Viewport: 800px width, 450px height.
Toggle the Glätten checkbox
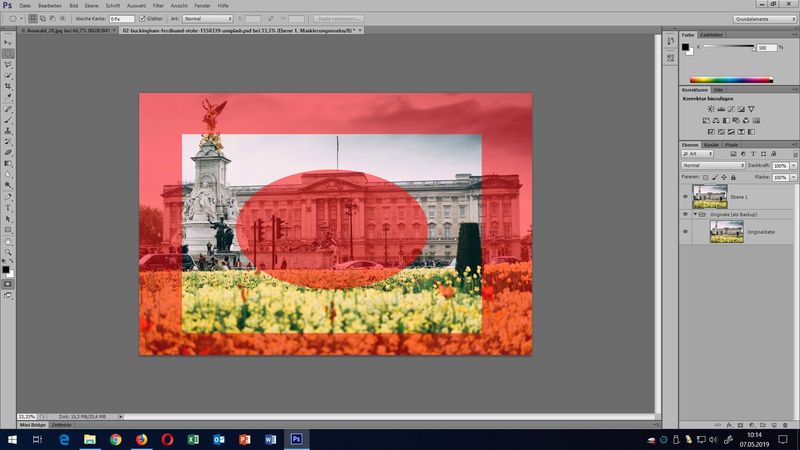coord(143,18)
